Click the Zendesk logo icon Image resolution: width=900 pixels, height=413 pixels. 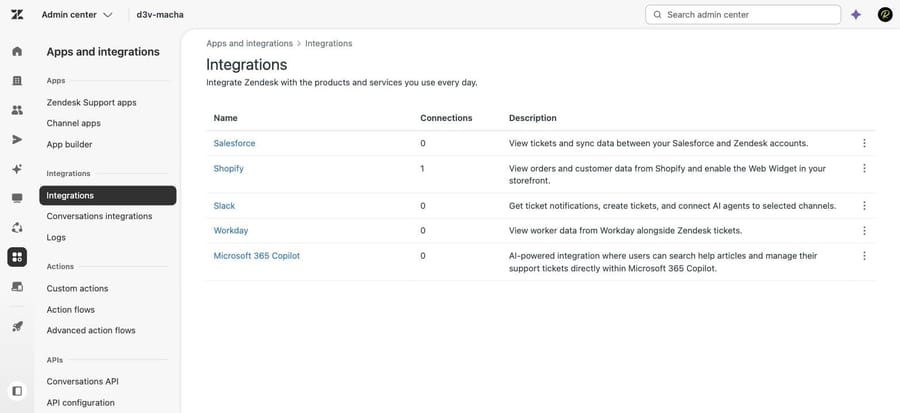click(17, 14)
